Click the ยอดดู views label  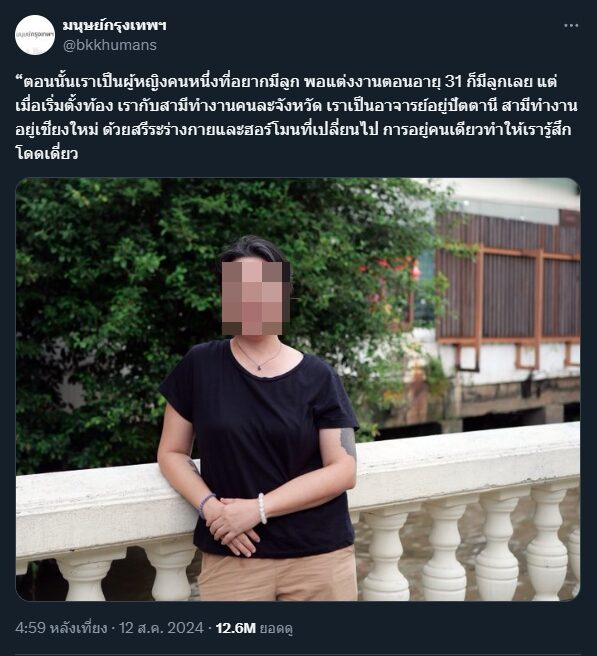[276, 628]
